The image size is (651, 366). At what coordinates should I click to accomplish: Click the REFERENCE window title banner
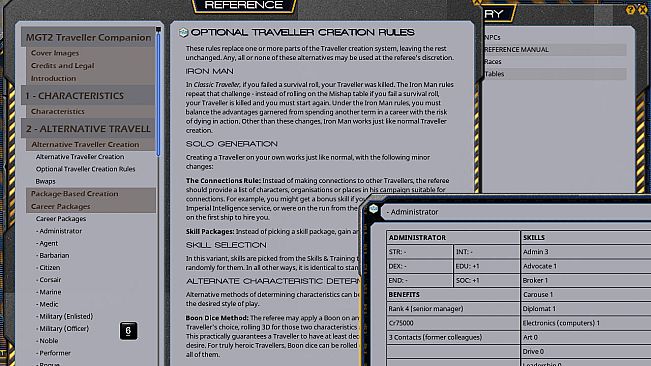tap(244, 5)
